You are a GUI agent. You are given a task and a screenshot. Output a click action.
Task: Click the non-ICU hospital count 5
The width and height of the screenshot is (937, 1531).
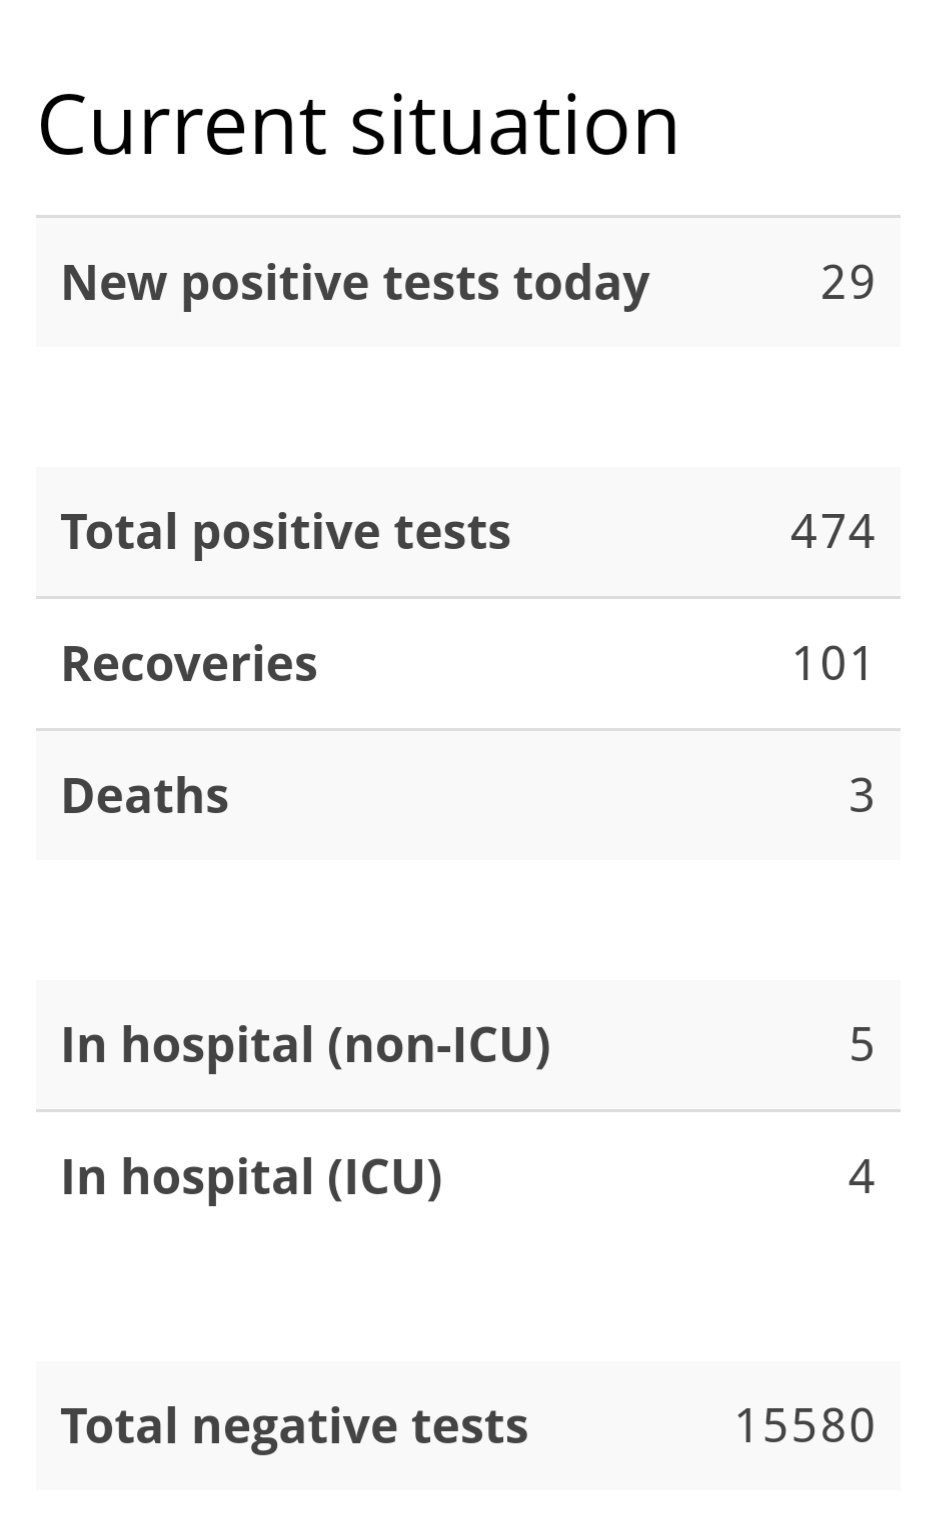[x=862, y=1044]
